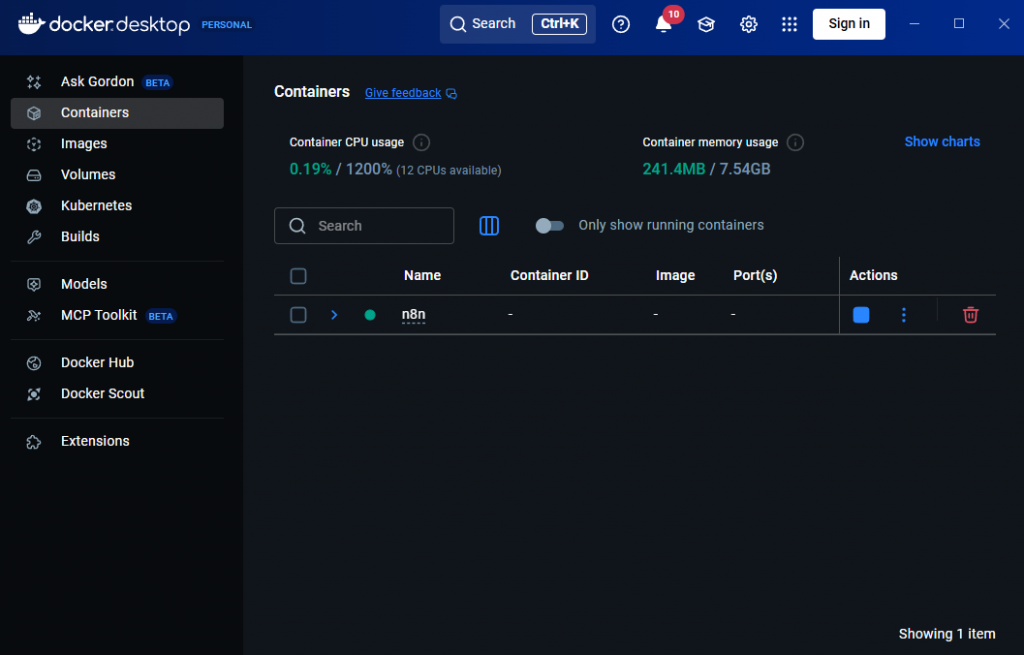
Task: Sort by the Name column header
Action: pos(422,276)
